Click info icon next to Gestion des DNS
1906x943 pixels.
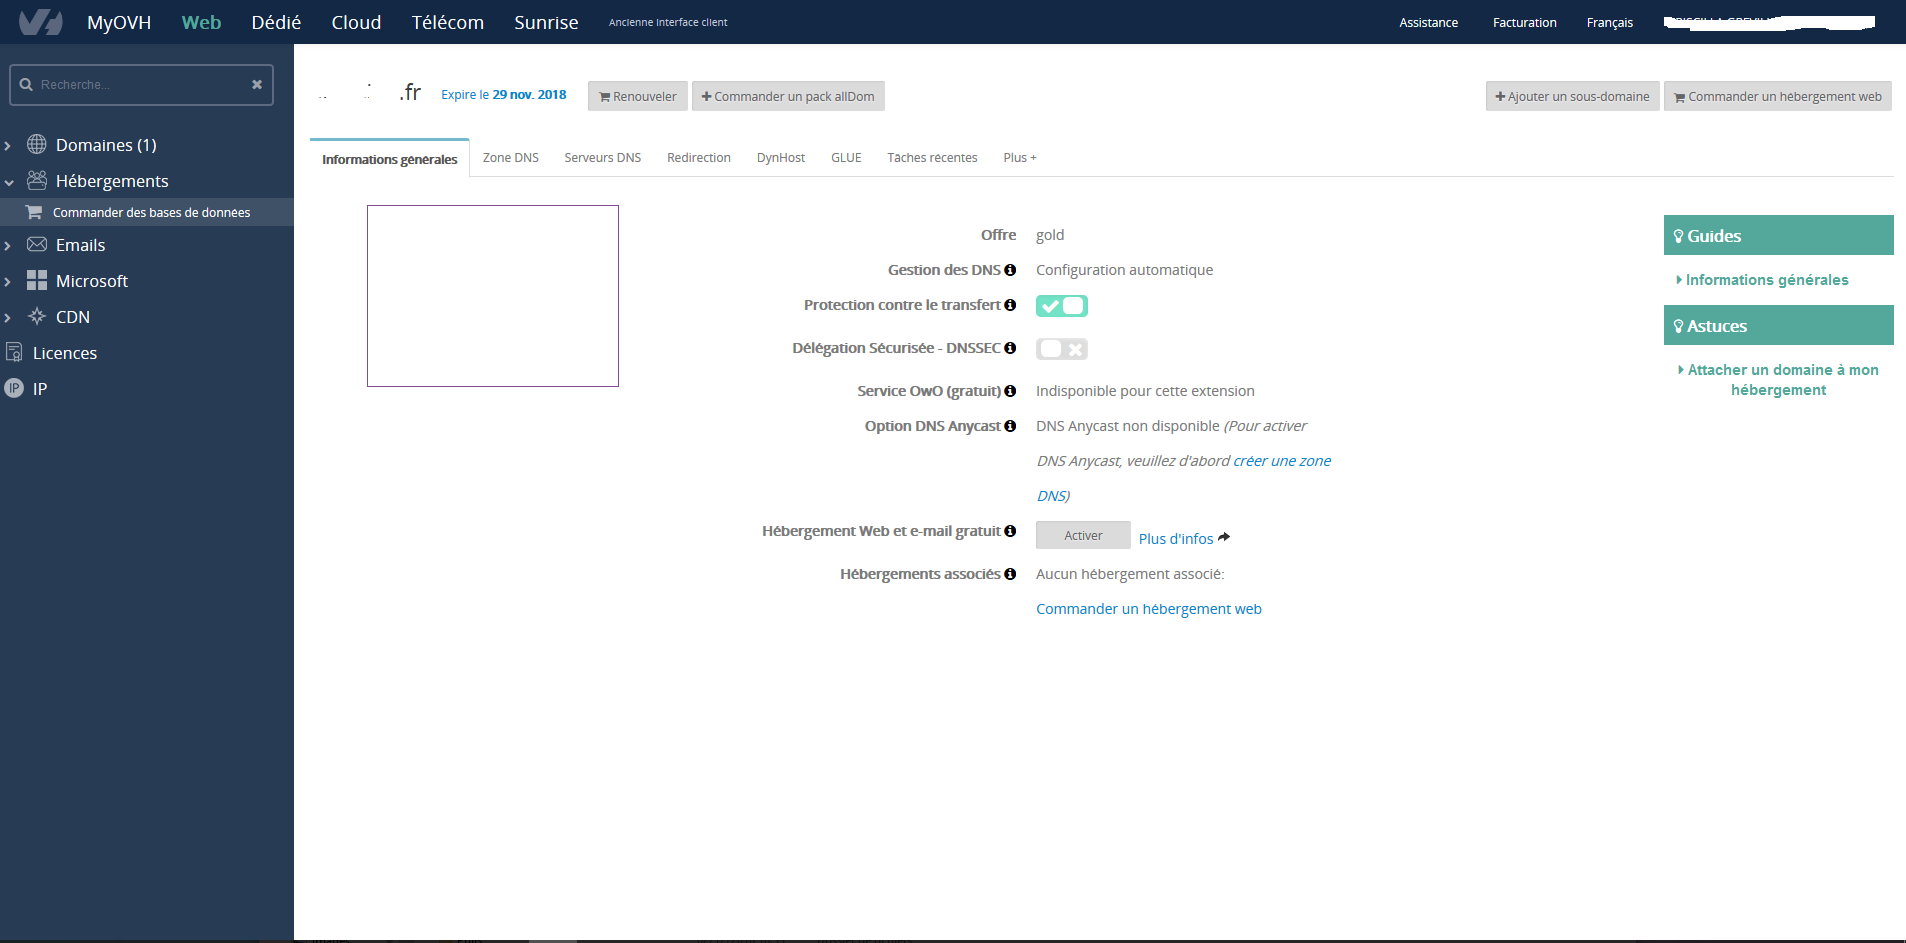pyautogui.click(x=1010, y=270)
